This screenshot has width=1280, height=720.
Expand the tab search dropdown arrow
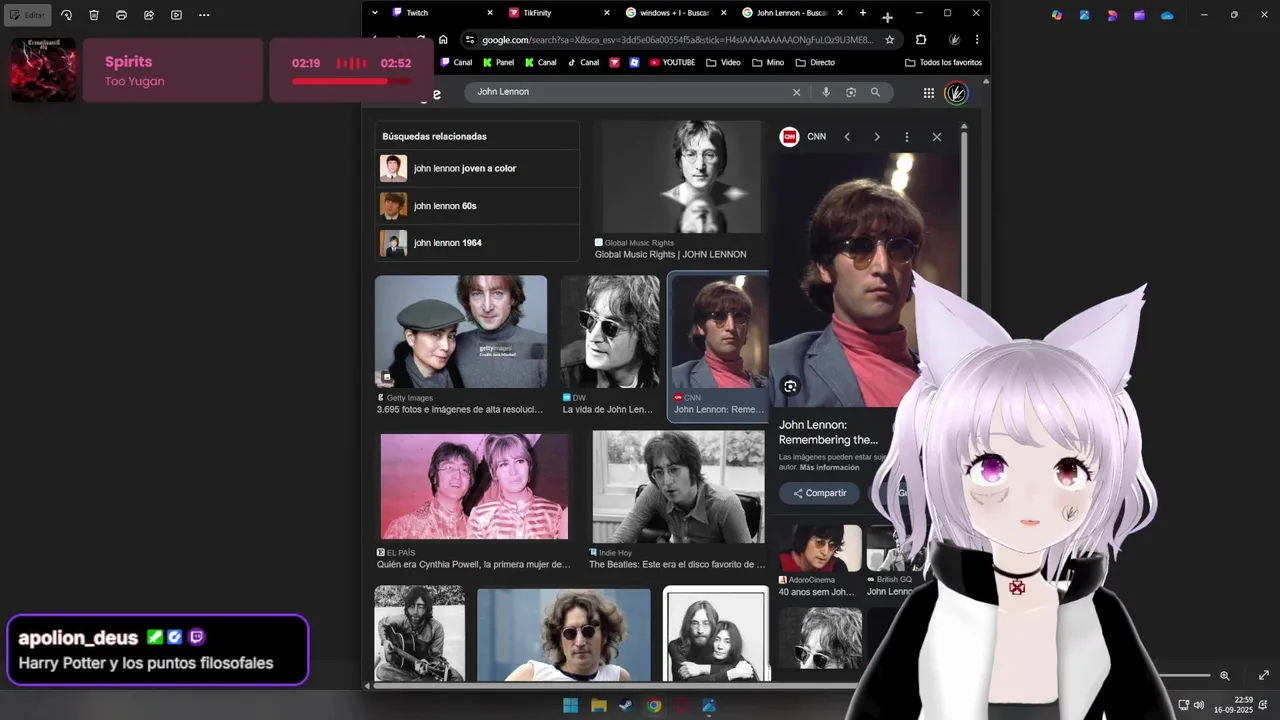374,13
